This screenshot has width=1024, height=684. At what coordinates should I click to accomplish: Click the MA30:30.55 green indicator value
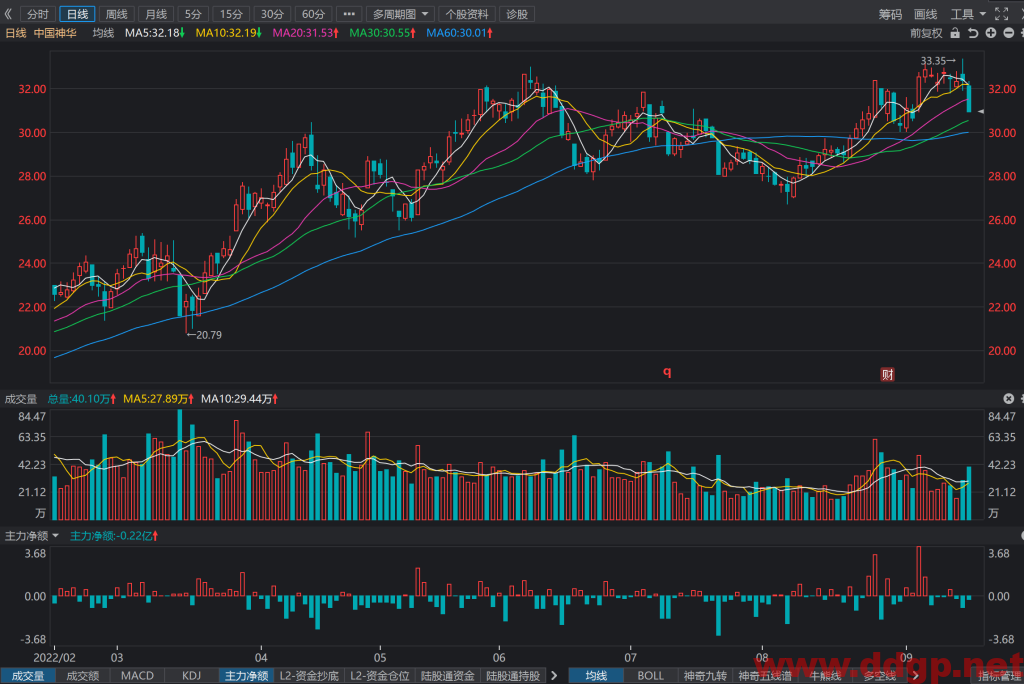[x=382, y=33]
